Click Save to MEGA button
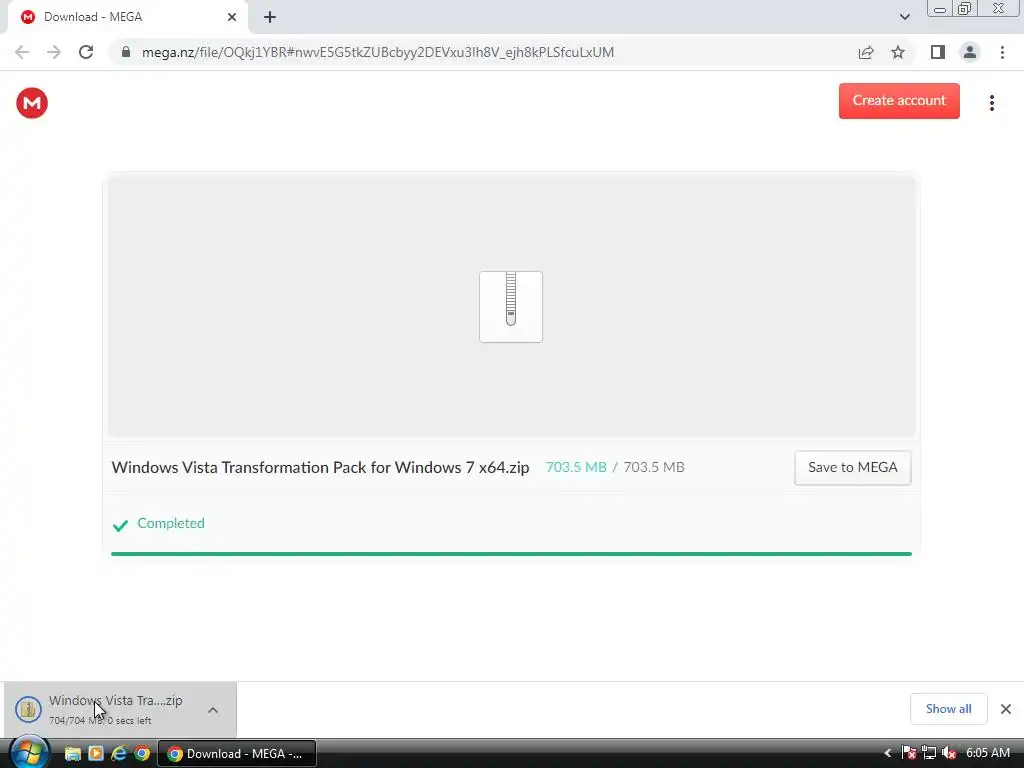1024x768 pixels. pyautogui.click(x=852, y=468)
